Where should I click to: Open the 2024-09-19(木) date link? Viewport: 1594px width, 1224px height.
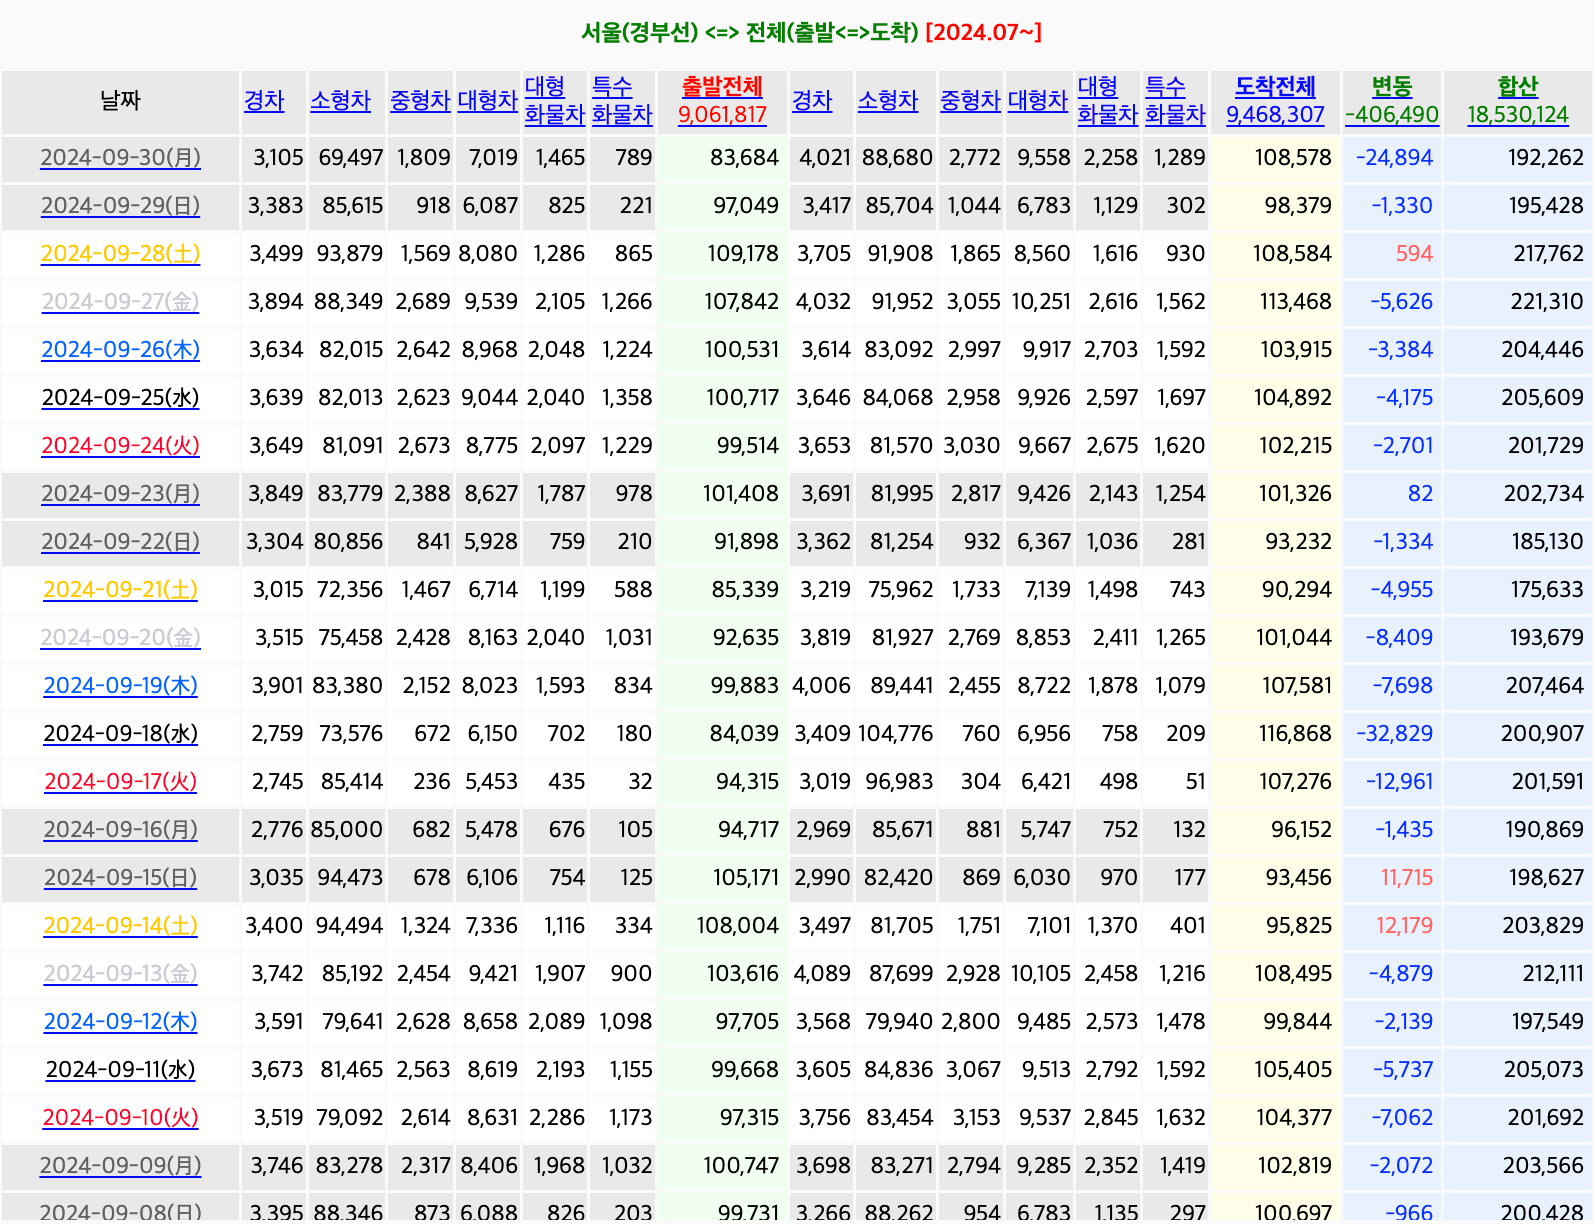tap(120, 686)
